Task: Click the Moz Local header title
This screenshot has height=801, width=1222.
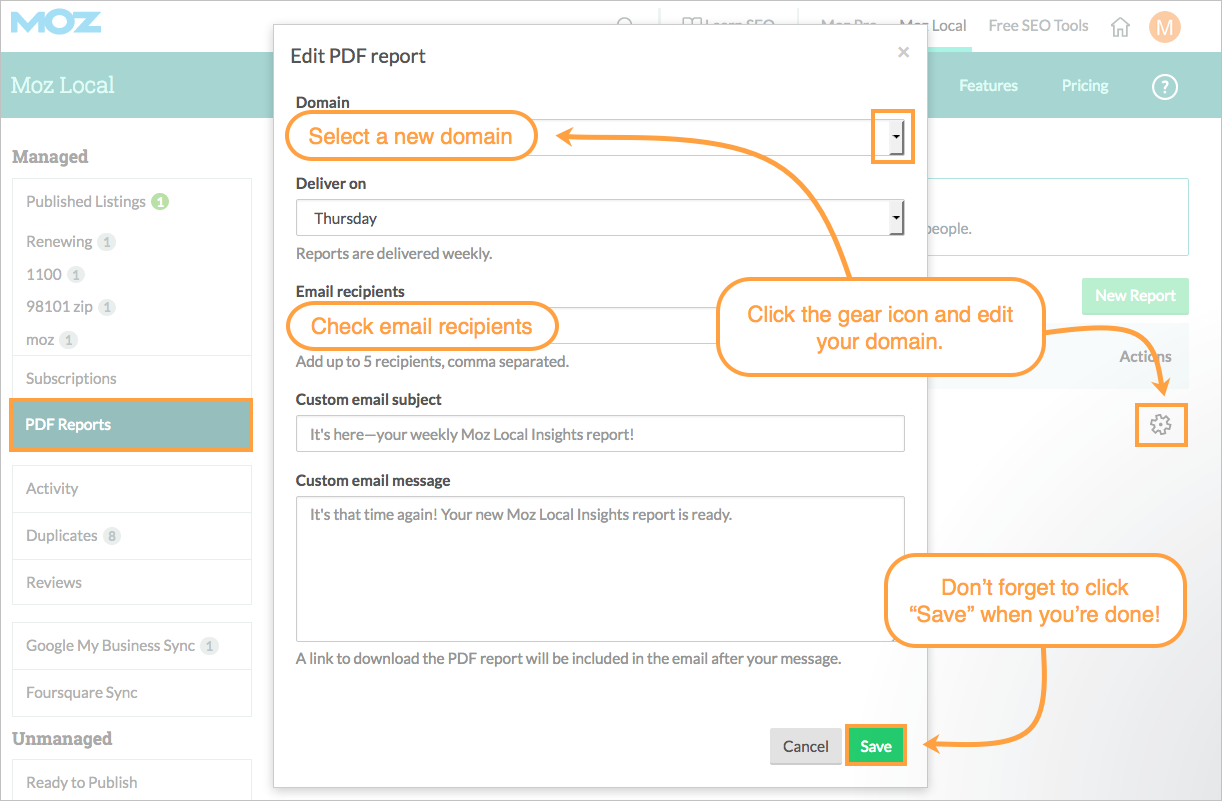Action: coord(63,85)
